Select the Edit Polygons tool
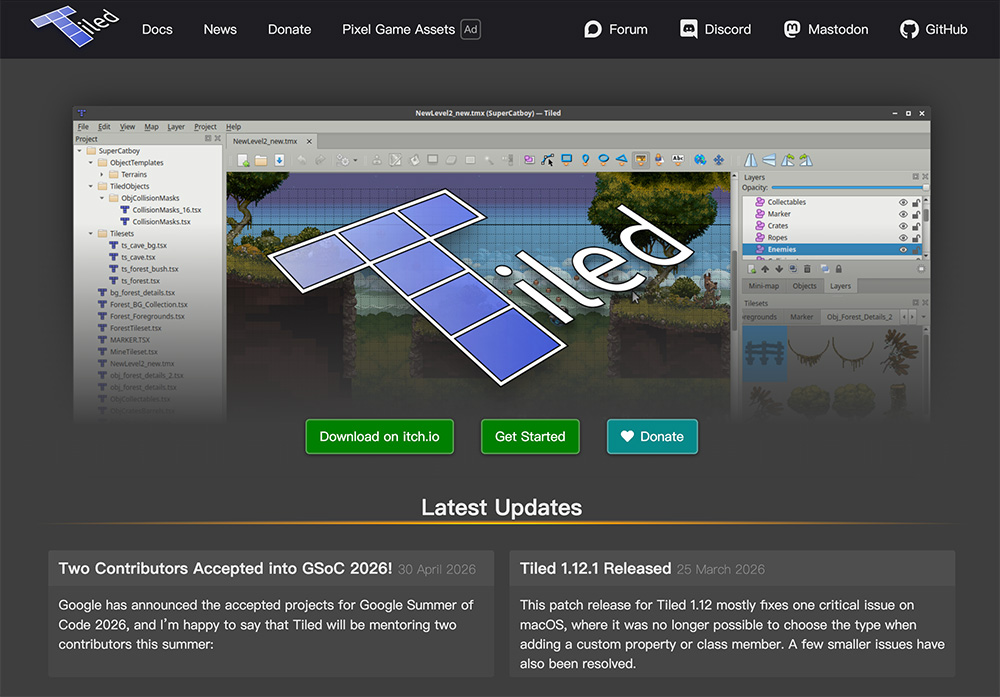 (x=548, y=160)
